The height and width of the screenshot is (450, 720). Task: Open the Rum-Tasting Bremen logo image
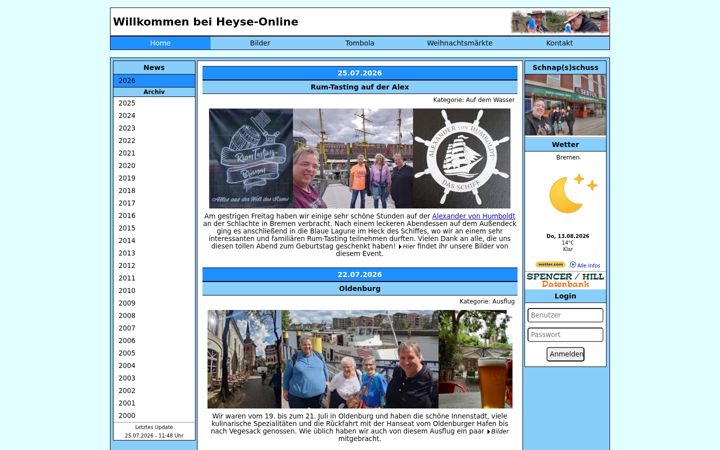(x=251, y=158)
